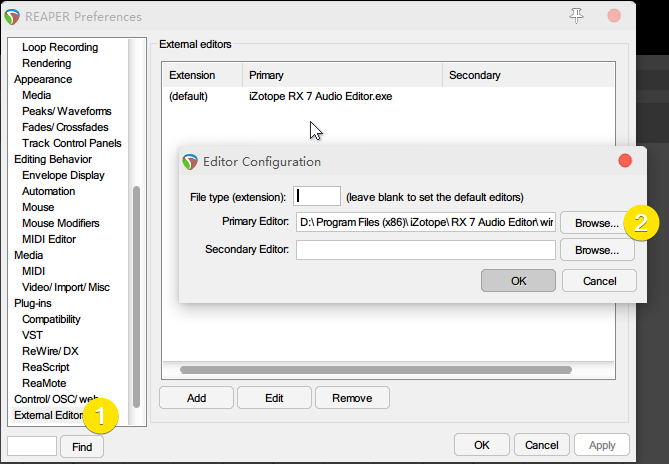Open ReaMote settings
This screenshot has width=669, height=464.
[x=44, y=383]
